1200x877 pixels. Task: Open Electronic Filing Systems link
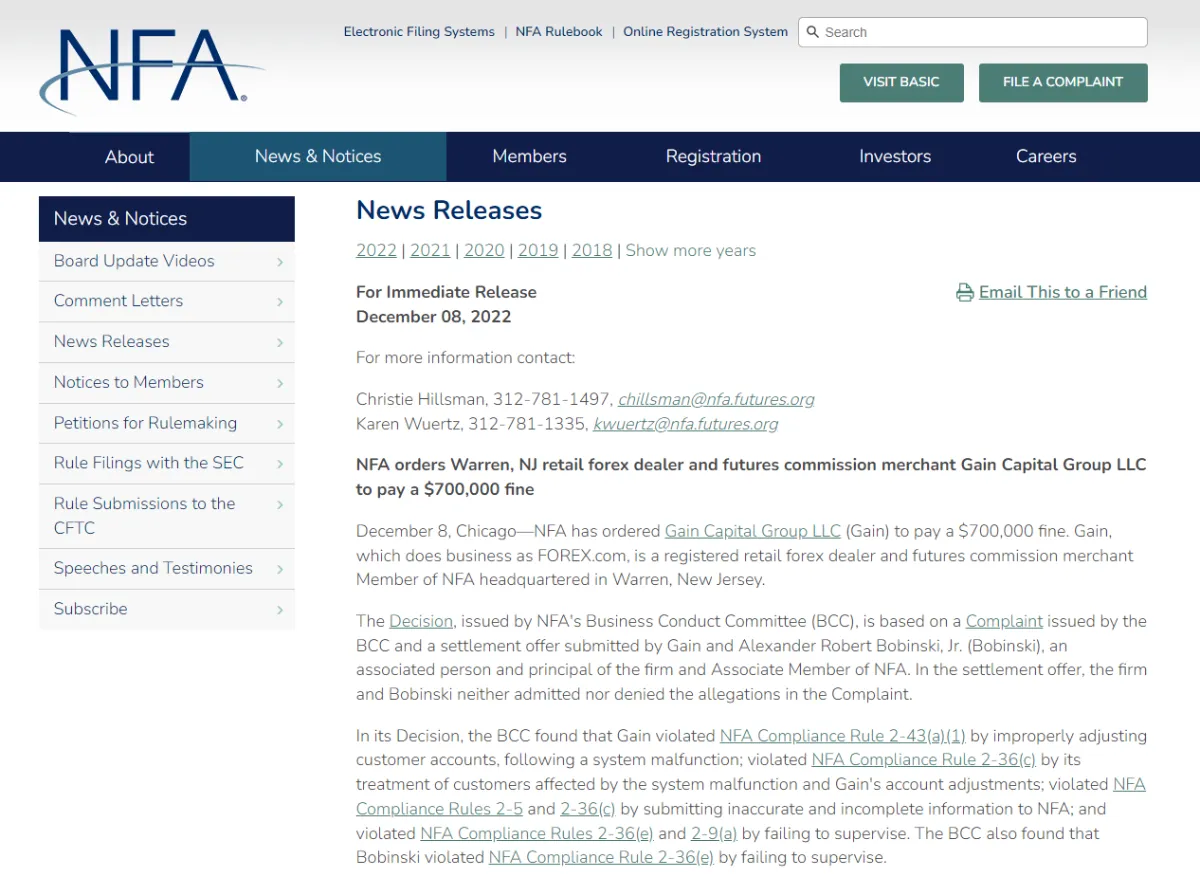pyautogui.click(x=419, y=32)
